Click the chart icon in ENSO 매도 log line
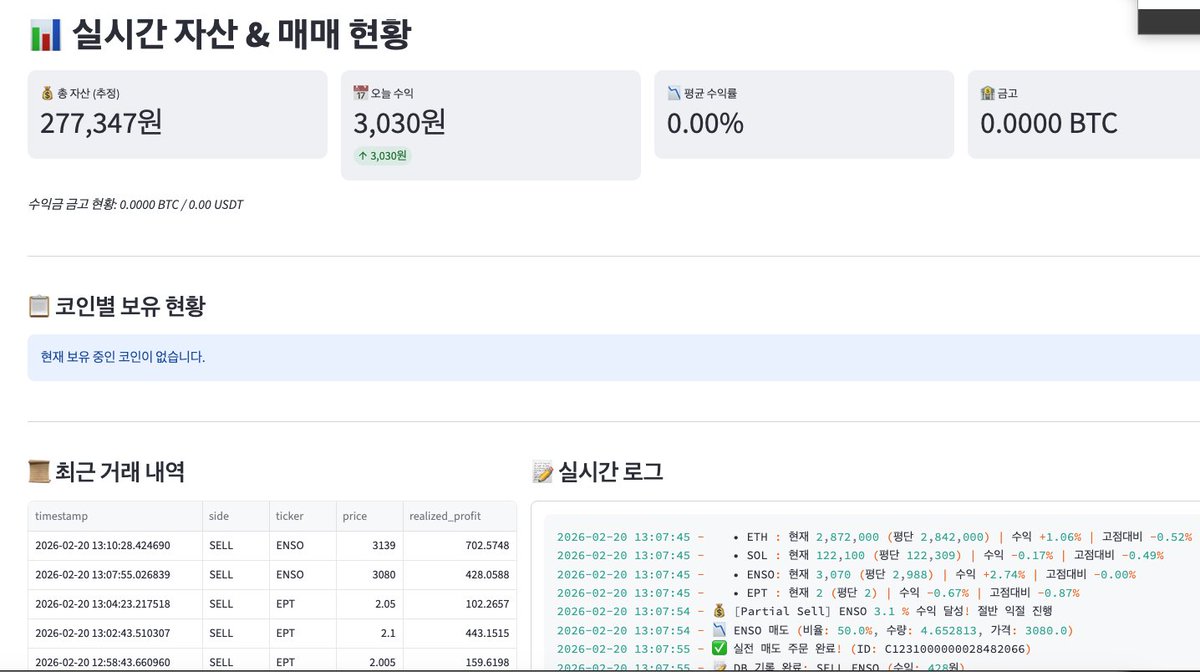The width and height of the screenshot is (1200, 672). click(x=719, y=629)
